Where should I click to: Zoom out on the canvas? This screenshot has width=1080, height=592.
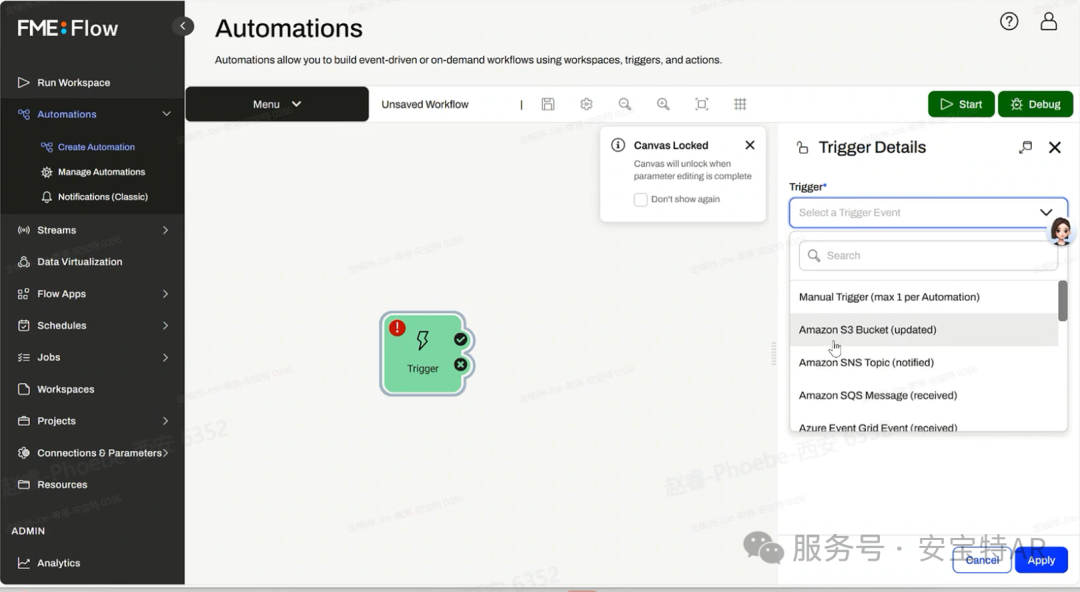pos(625,104)
